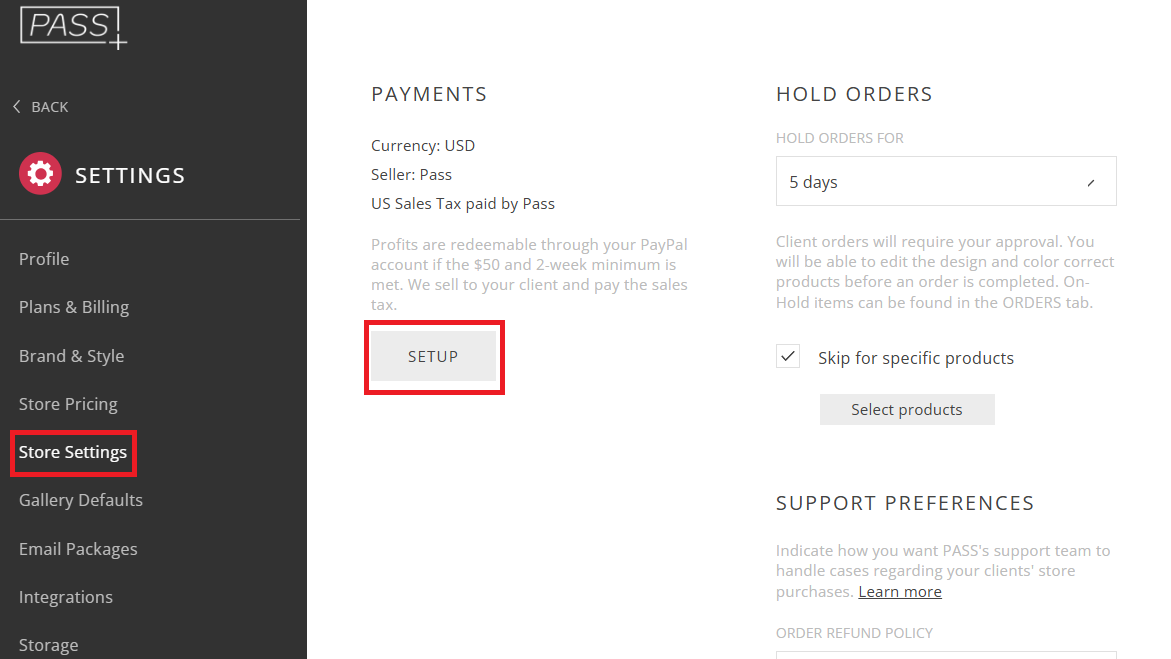Open the Profile settings page
The height and width of the screenshot is (659, 1171).
tap(44, 259)
